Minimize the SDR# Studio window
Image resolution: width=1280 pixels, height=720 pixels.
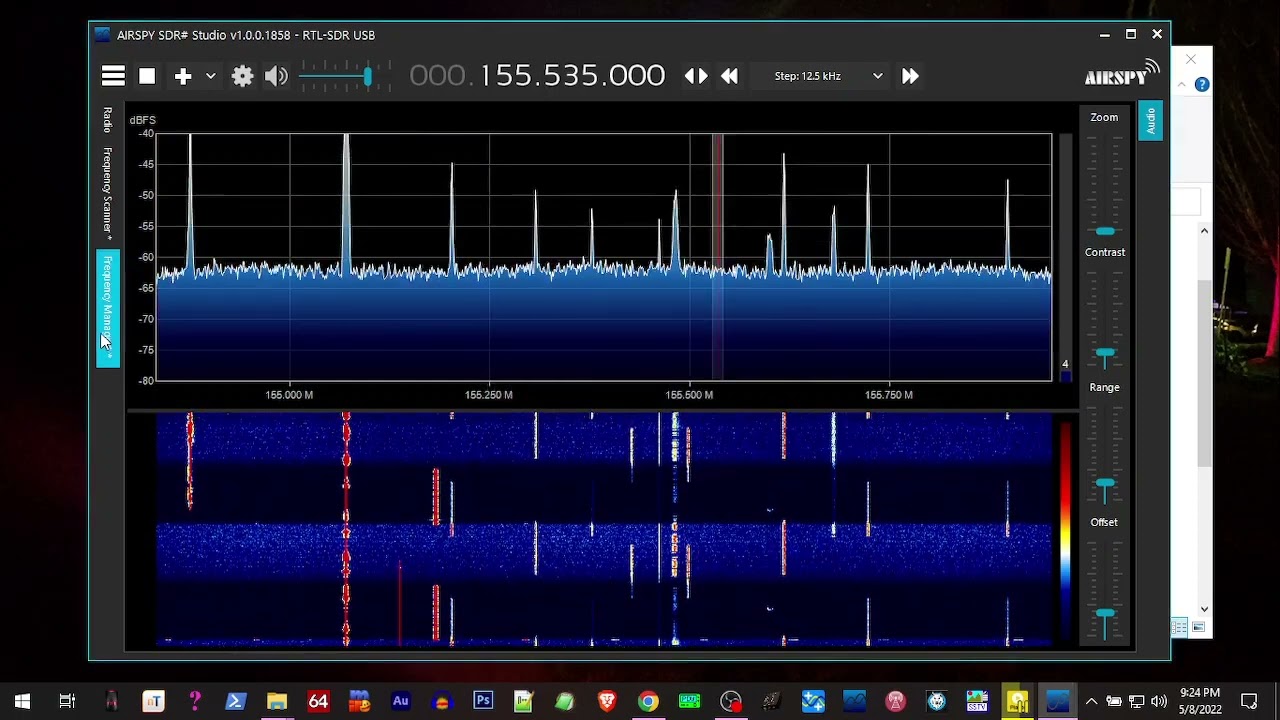coord(1104,35)
